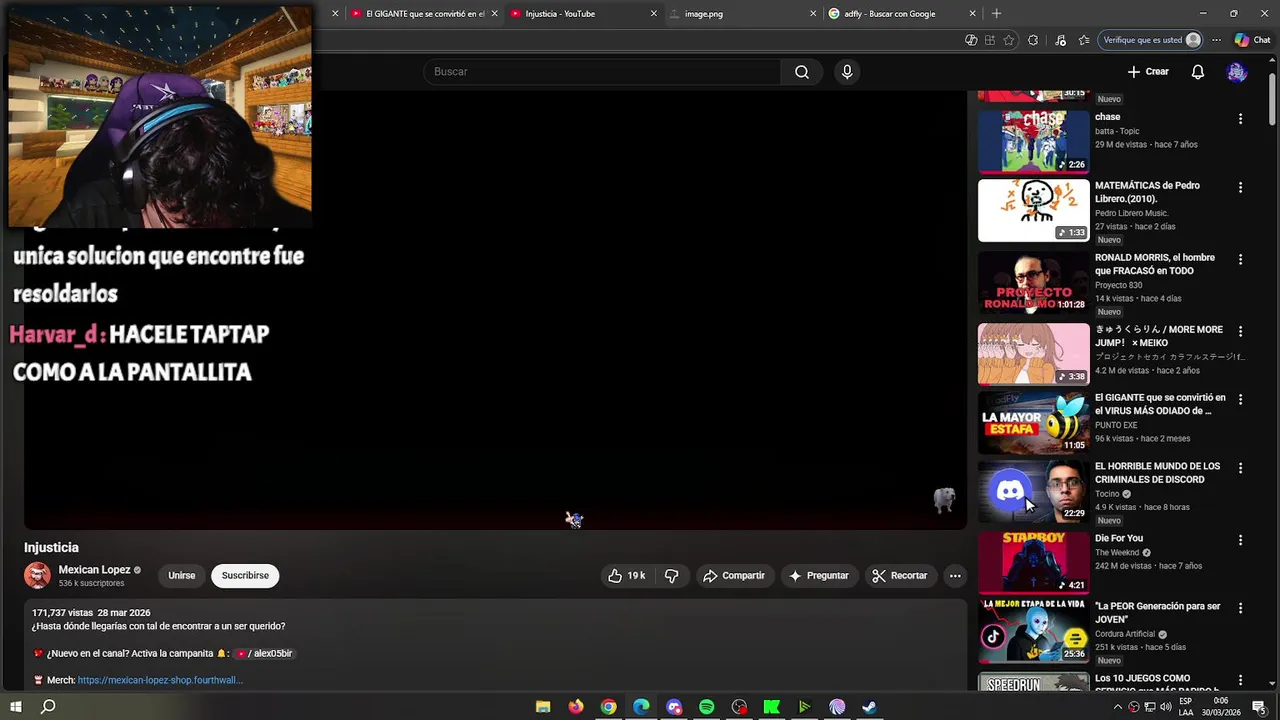Open the alex05bir channel link

coord(264,654)
